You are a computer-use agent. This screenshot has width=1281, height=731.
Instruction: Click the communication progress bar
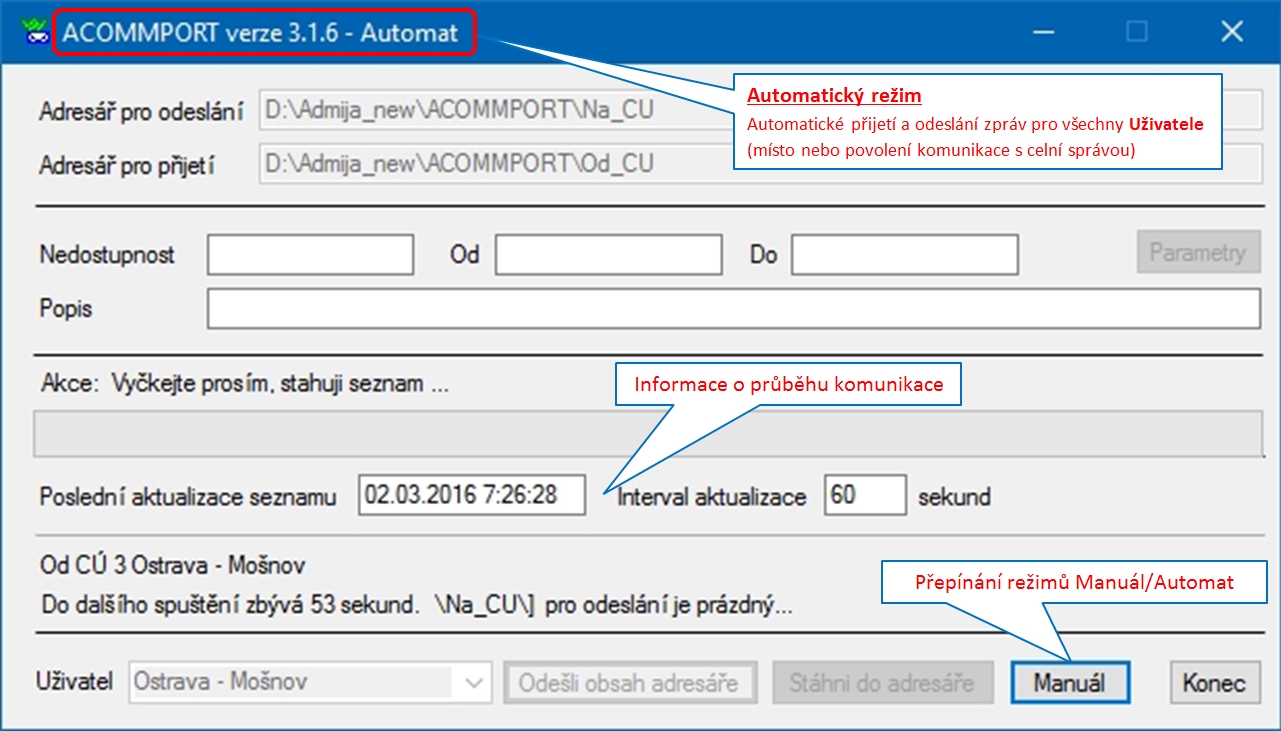pyautogui.click(x=646, y=434)
